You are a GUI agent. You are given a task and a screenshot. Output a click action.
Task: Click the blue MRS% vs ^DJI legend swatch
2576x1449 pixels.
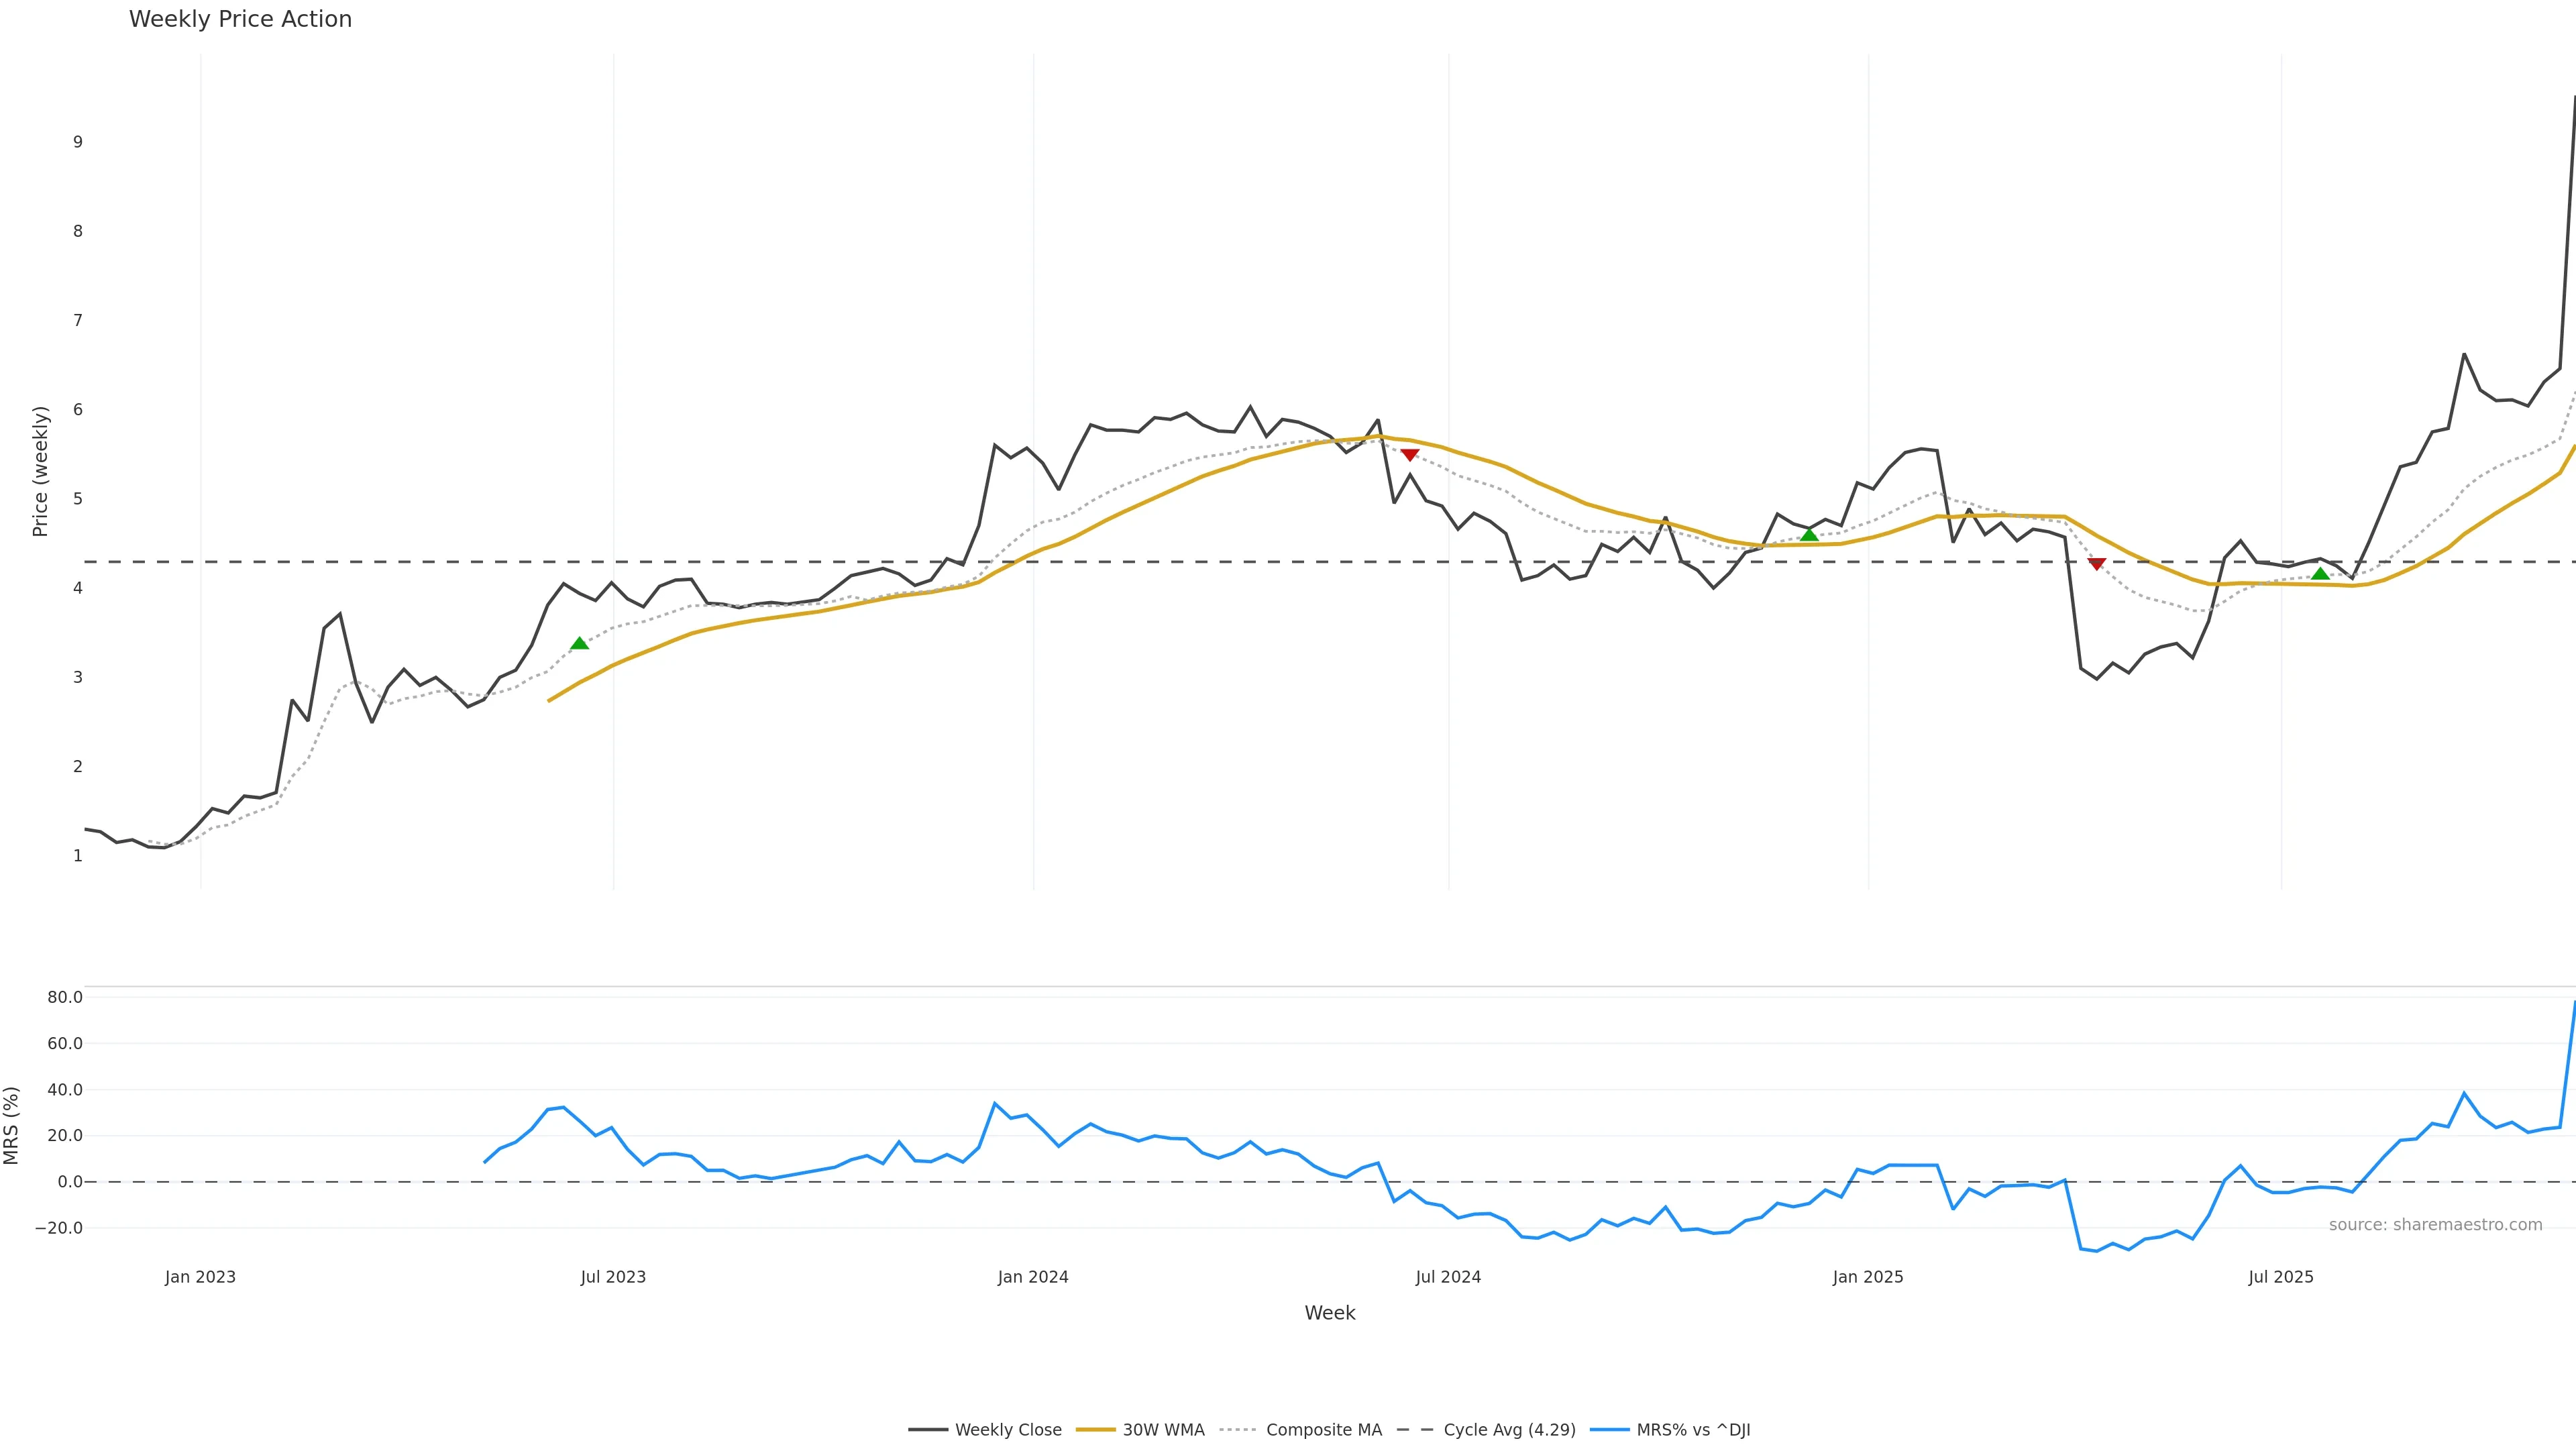click(x=1608, y=1430)
